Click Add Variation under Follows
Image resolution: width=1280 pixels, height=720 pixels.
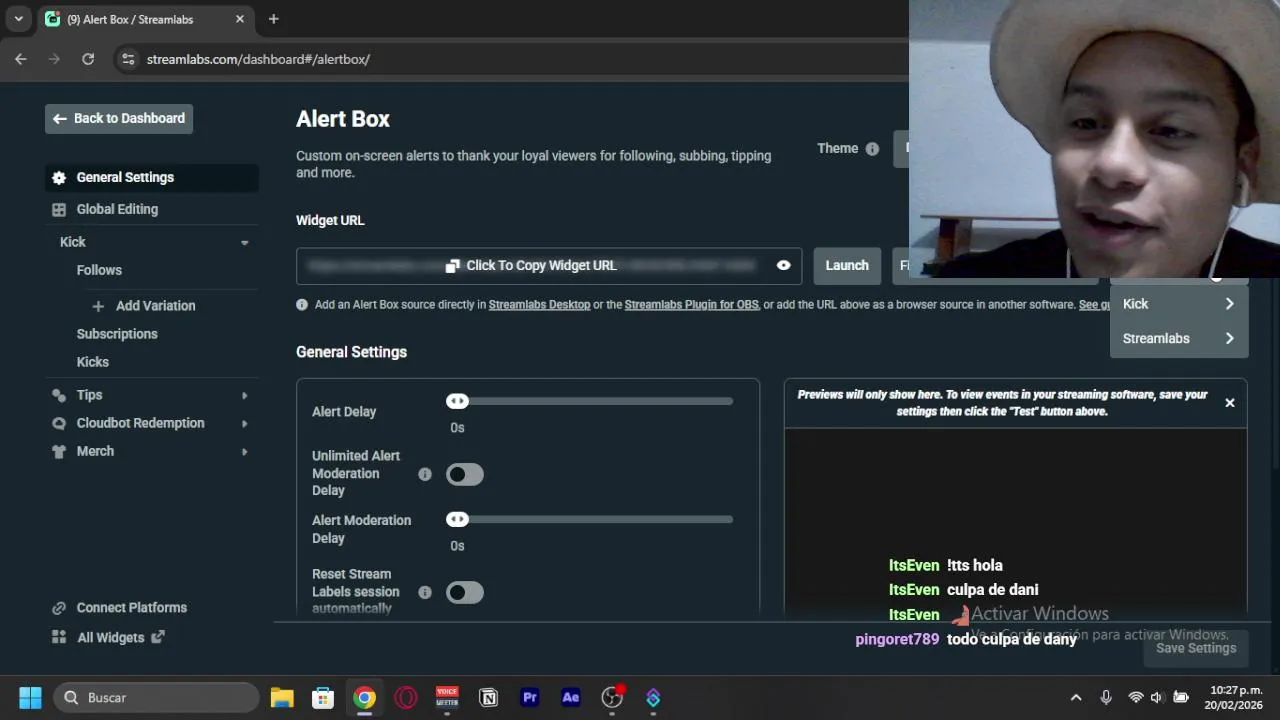pos(155,306)
